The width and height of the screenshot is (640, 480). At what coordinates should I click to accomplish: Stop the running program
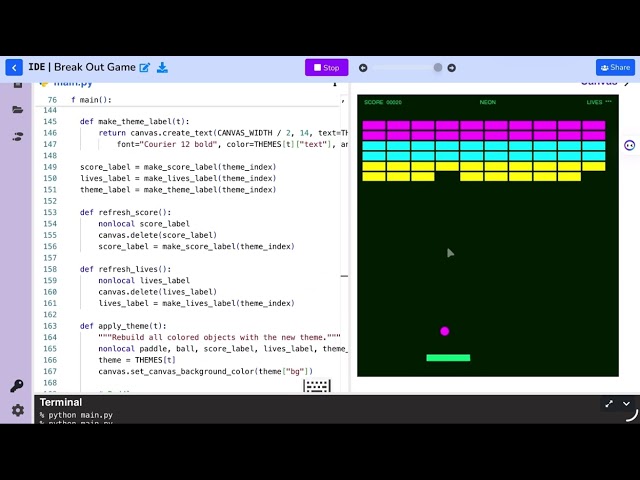pyautogui.click(x=327, y=68)
